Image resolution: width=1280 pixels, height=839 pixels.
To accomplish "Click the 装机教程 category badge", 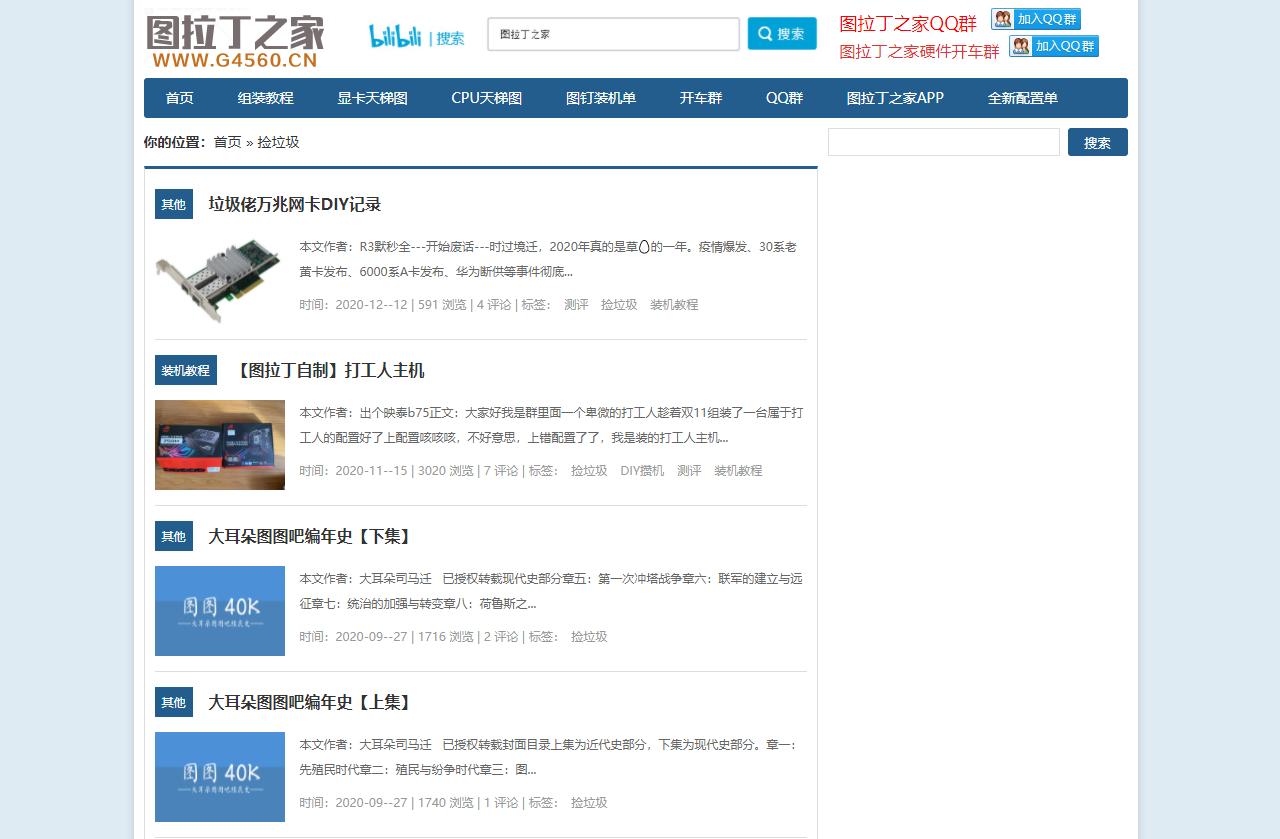I will (184, 369).
